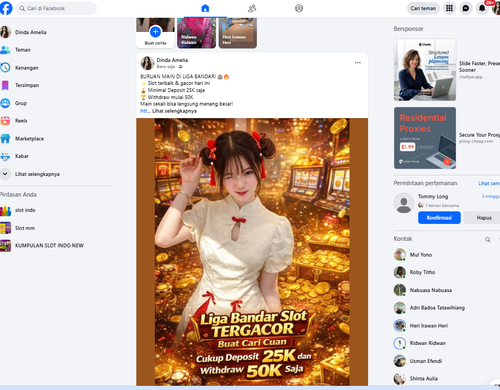The height and width of the screenshot is (390, 500).
Task: Open the Friends tab in top navigation
Action: (252, 8)
